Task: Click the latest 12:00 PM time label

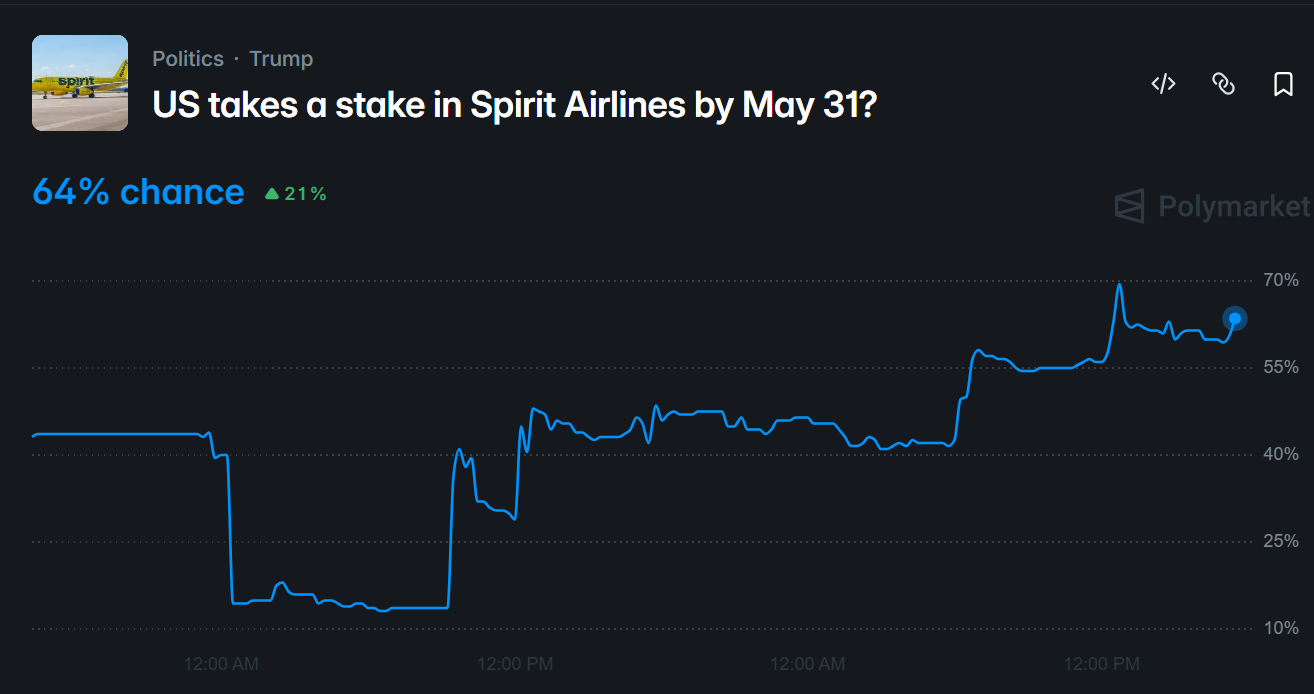Action: [1101, 663]
